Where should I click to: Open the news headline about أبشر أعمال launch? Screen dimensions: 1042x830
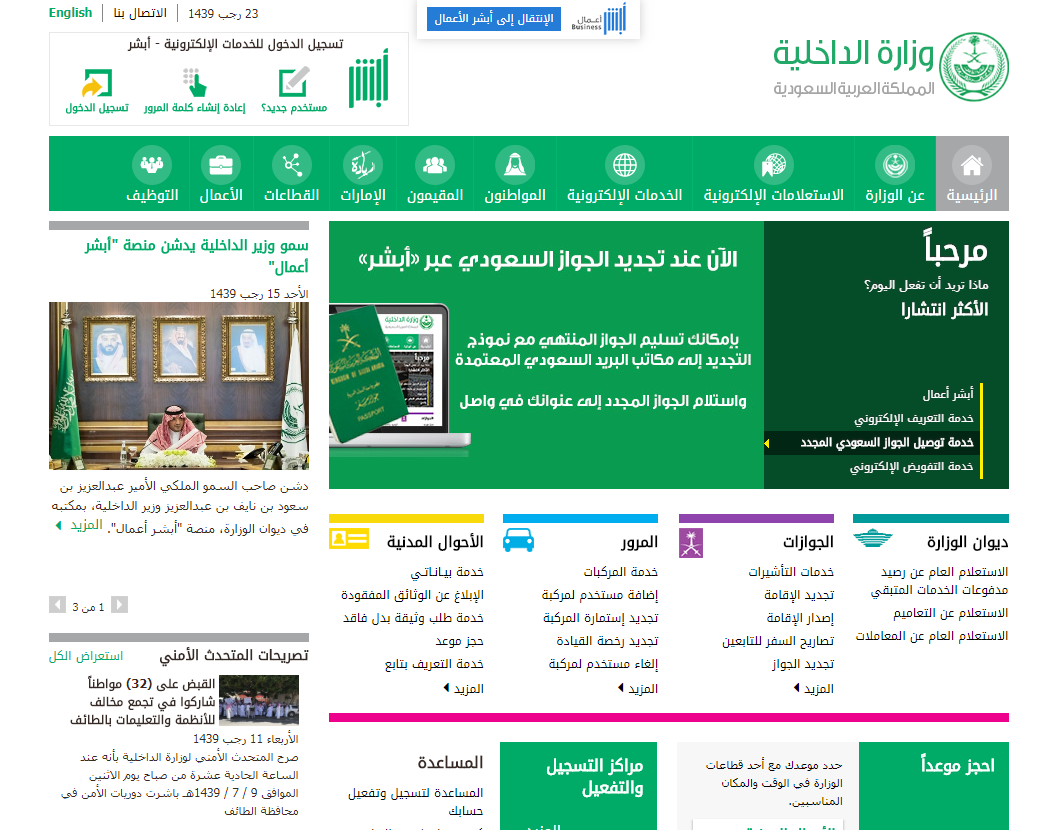click(197, 256)
